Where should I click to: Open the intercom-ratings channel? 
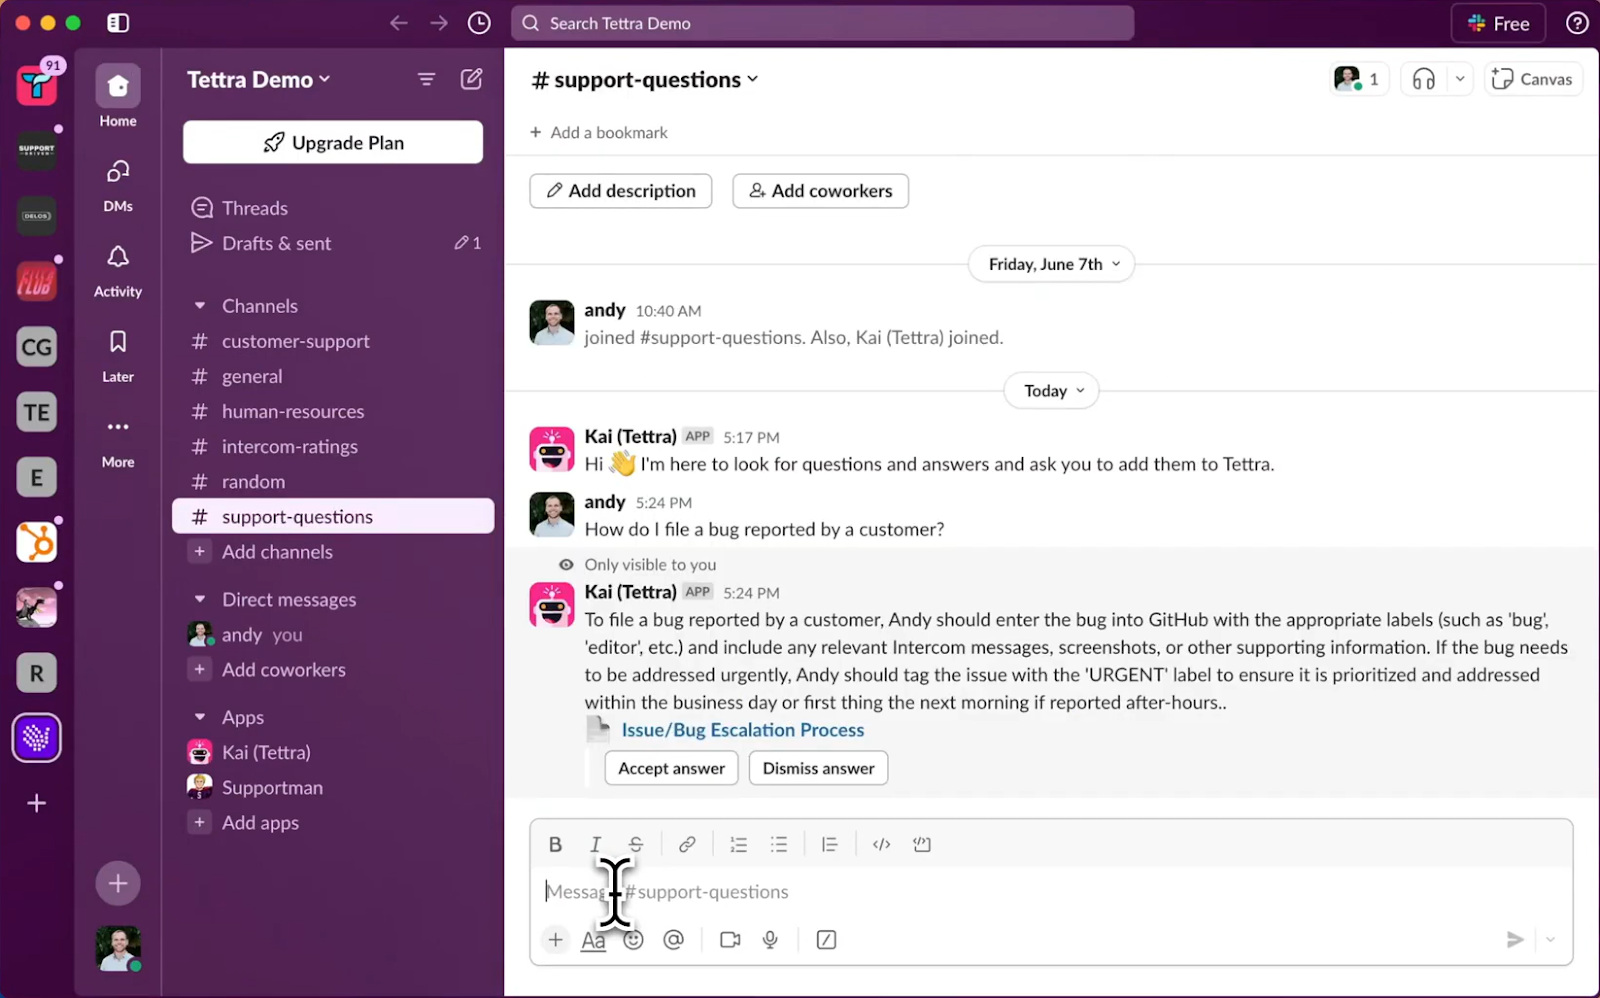[x=333, y=446]
